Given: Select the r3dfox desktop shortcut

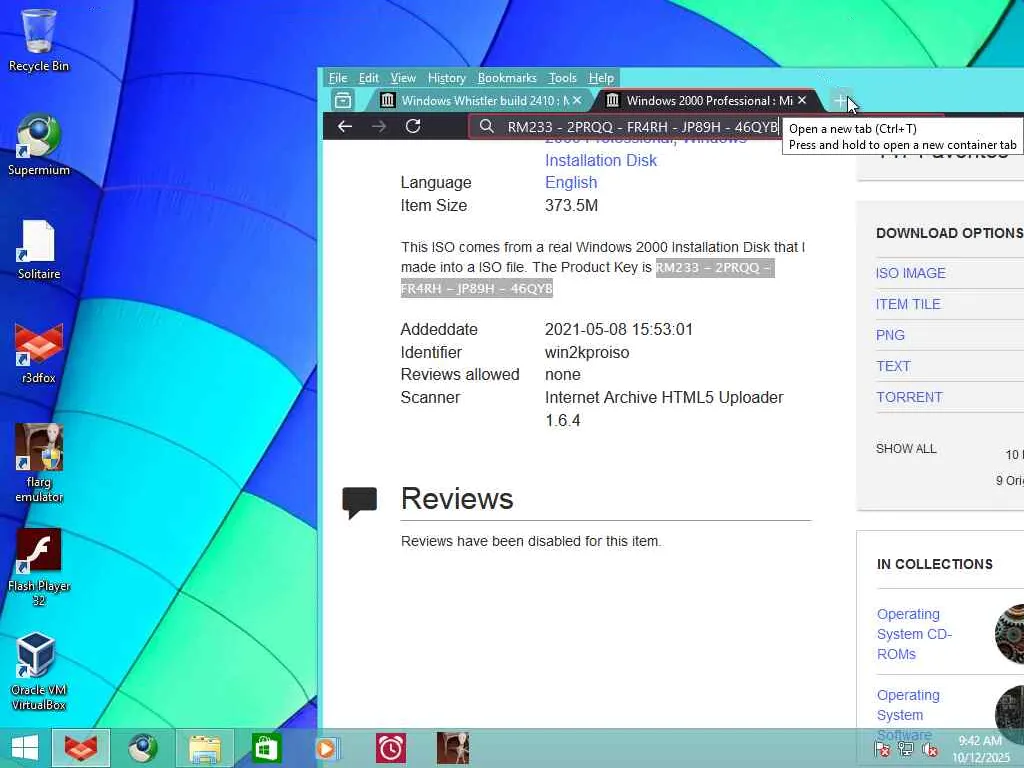Looking at the screenshot, I should click(39, 353).
